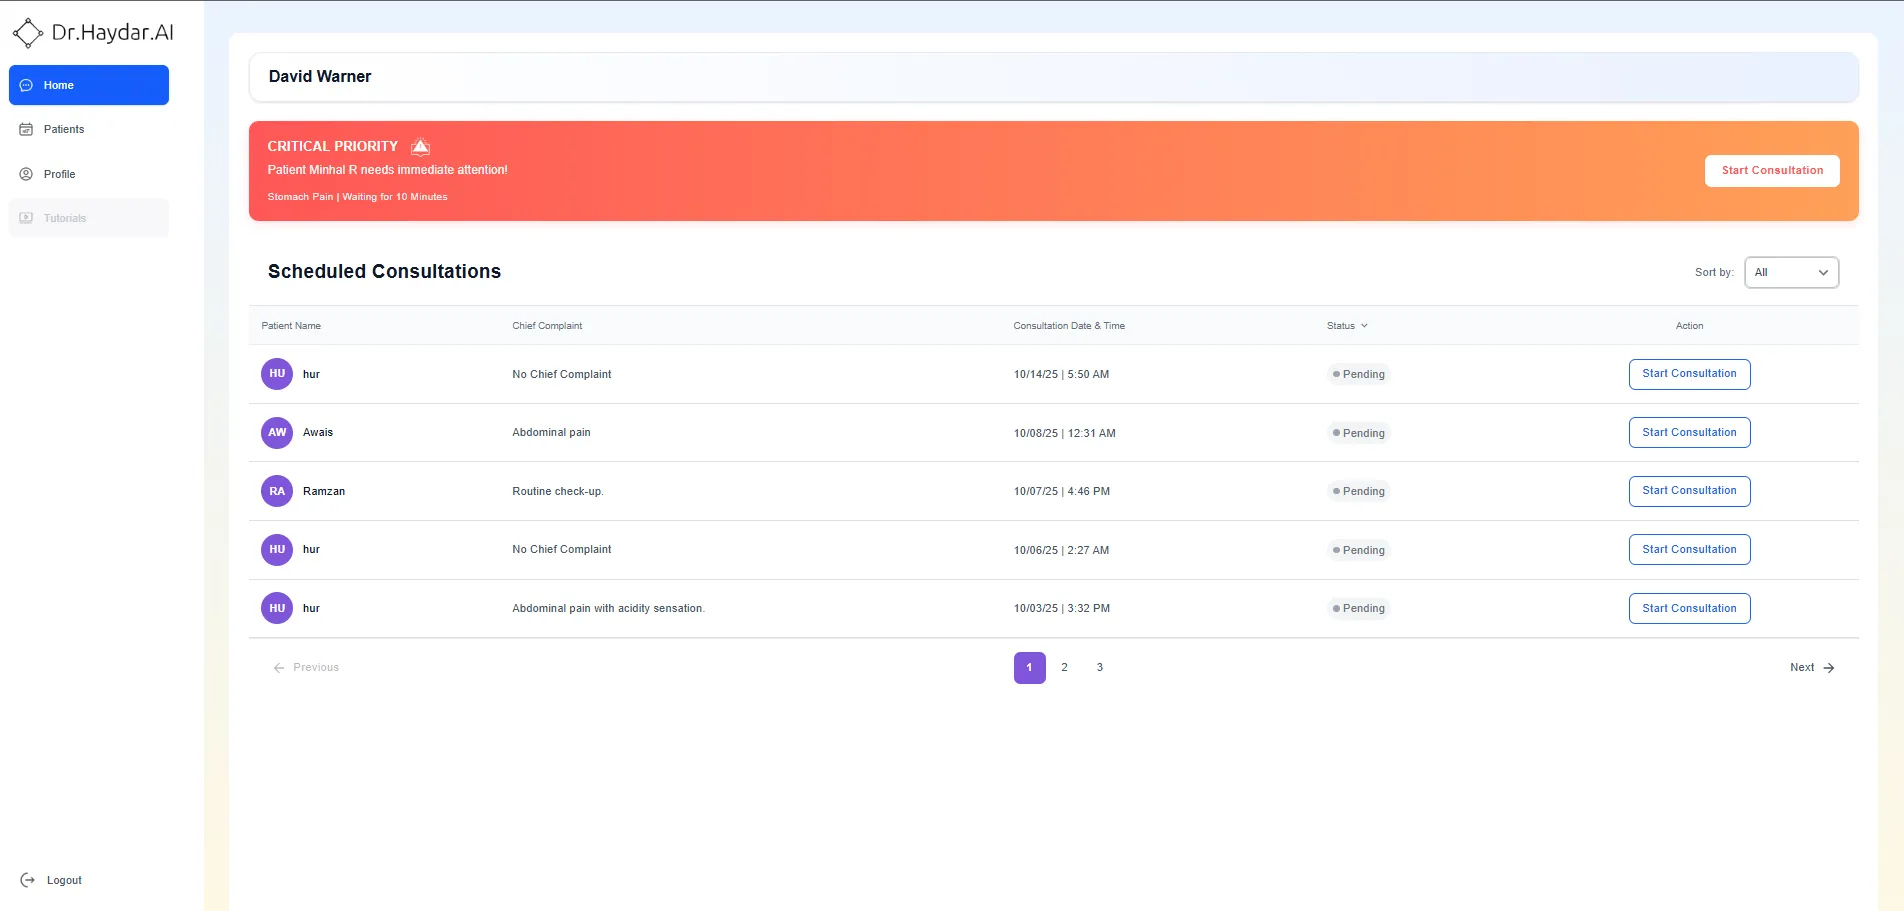The width and height of the screenshot is (1904, 911).
Task: Go to page 3 of consultations
Action: [x=1100, y=668]
